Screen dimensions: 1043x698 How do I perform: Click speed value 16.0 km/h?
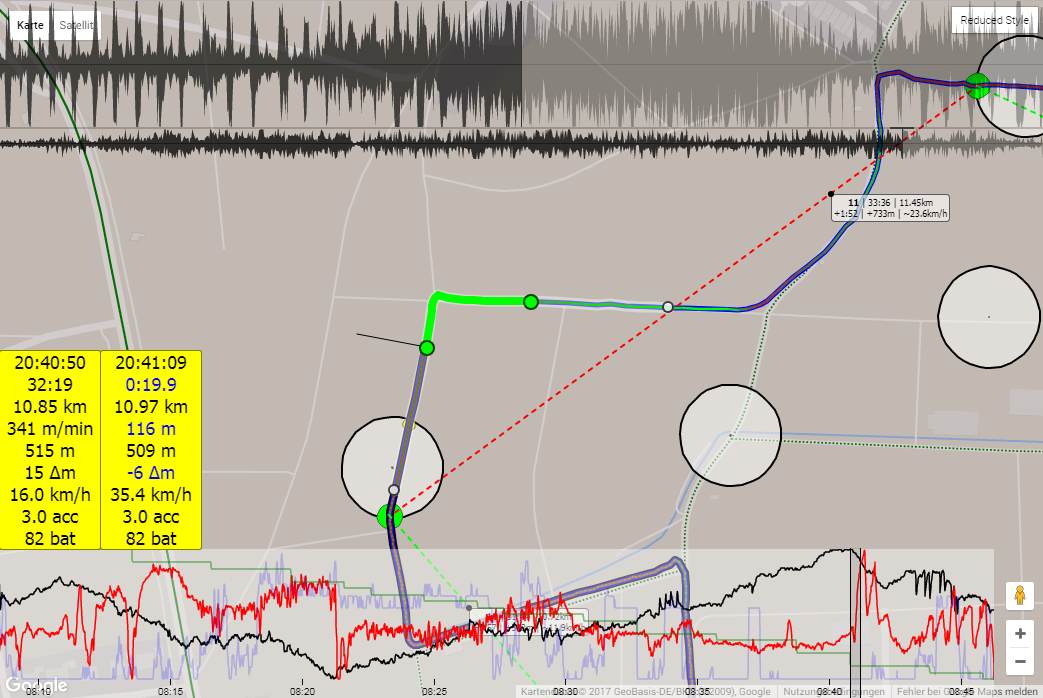point(50,494)
